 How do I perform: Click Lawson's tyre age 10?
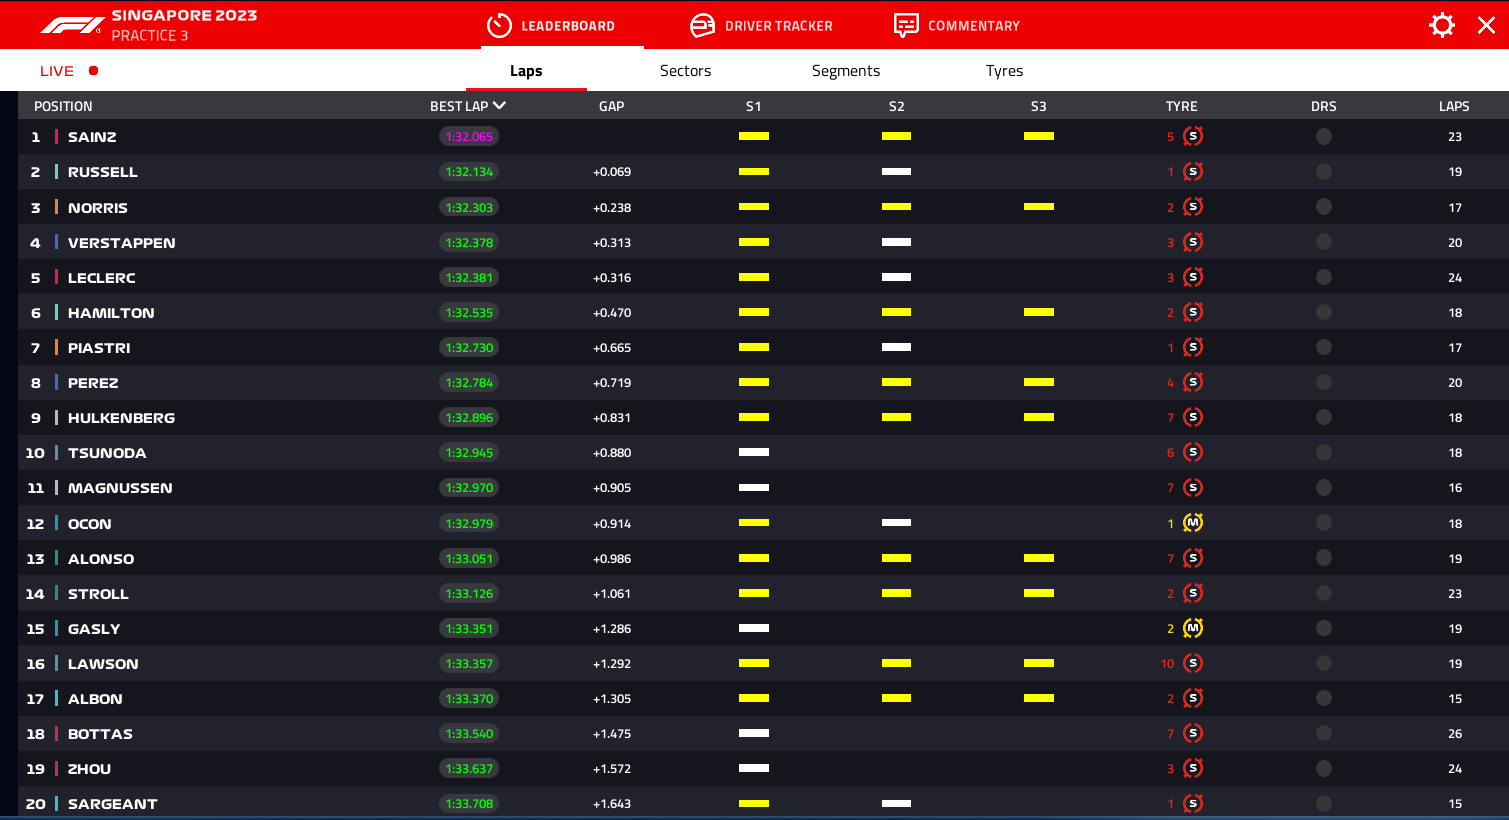point(1167,664)
